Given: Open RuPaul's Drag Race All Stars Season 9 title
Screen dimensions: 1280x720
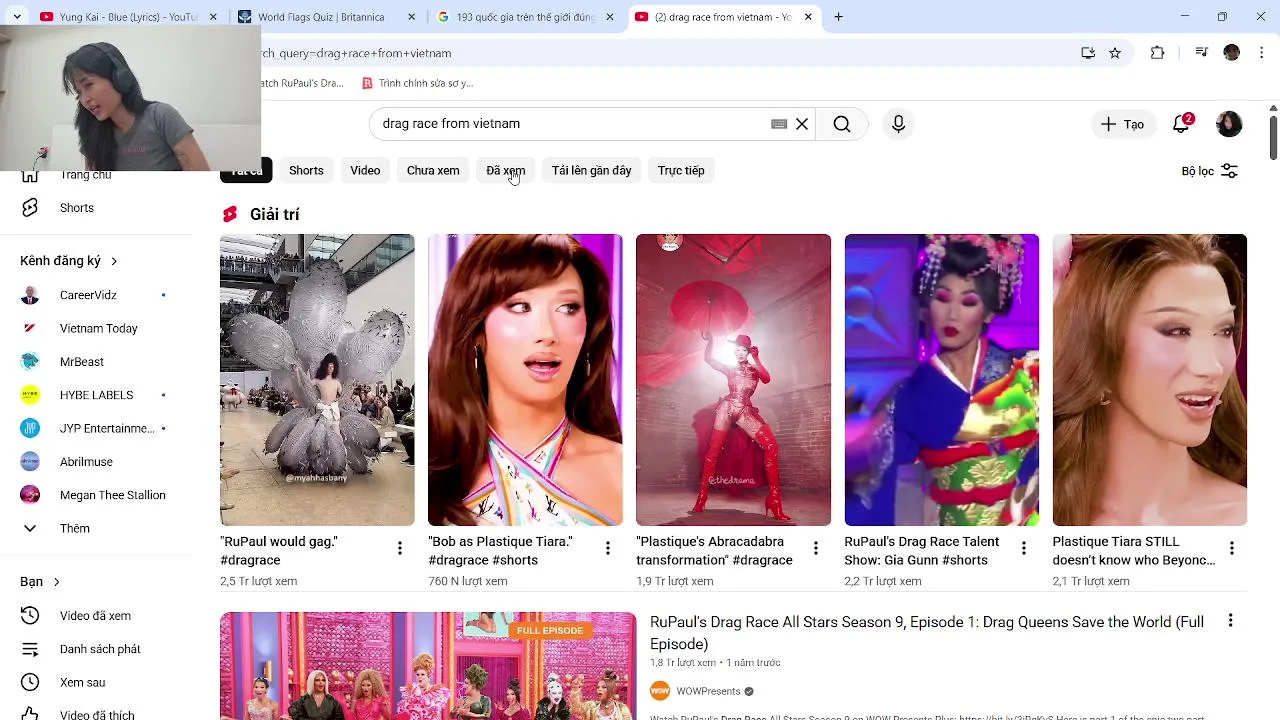Looking at the screenshot, I should [927, 633].
